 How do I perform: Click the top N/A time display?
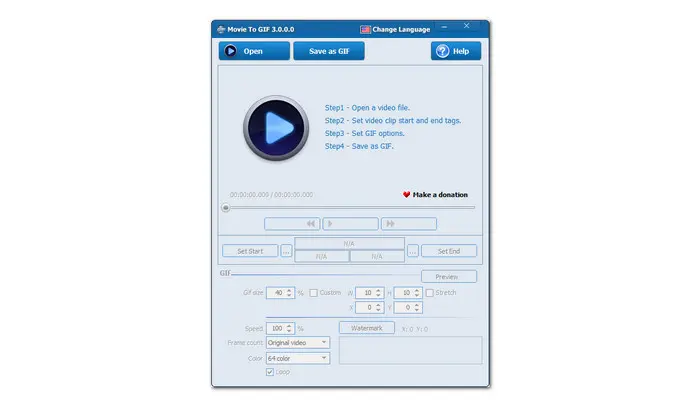(349, 244)
